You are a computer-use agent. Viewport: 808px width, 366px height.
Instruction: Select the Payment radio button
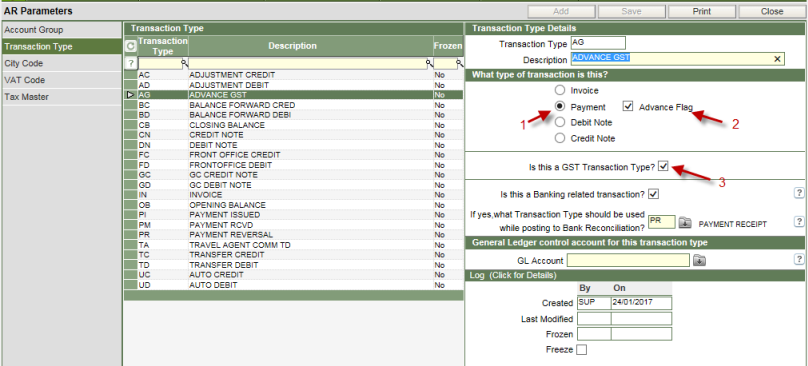coord(560,107)
